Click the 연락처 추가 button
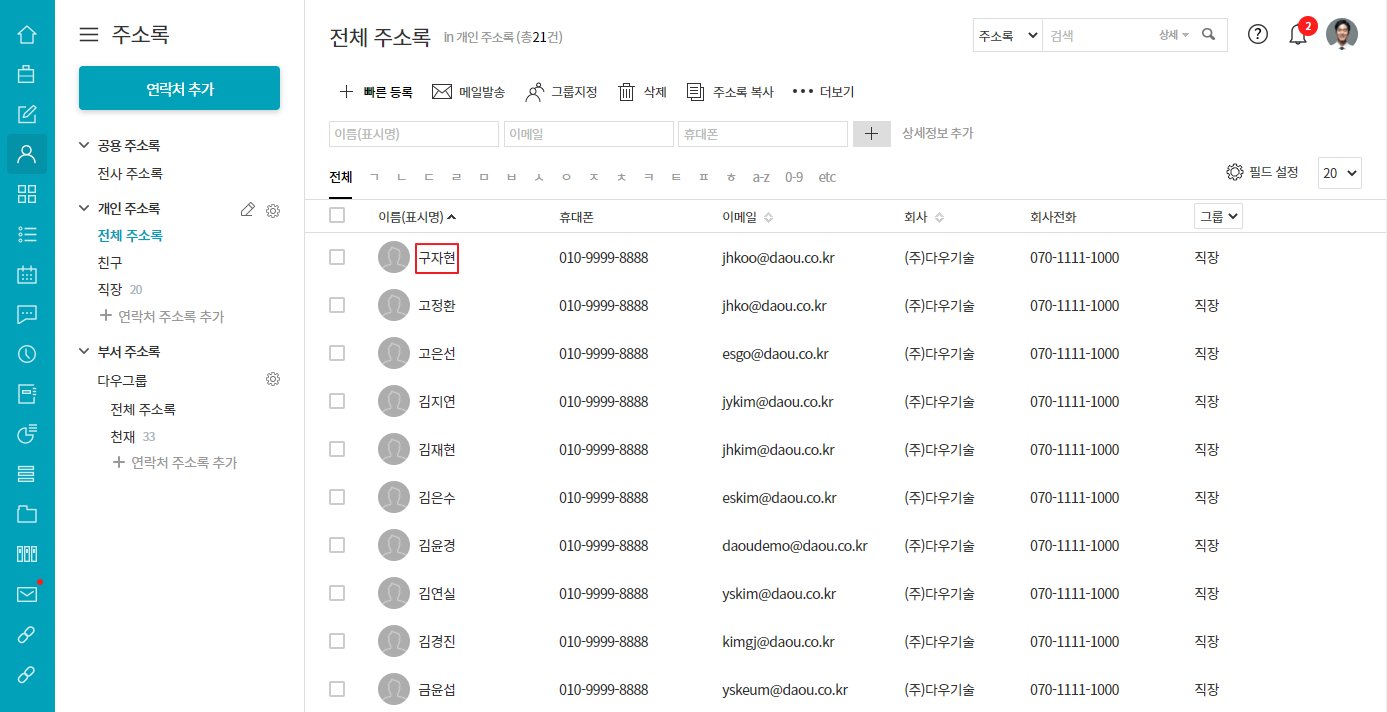 click(179, 89)
